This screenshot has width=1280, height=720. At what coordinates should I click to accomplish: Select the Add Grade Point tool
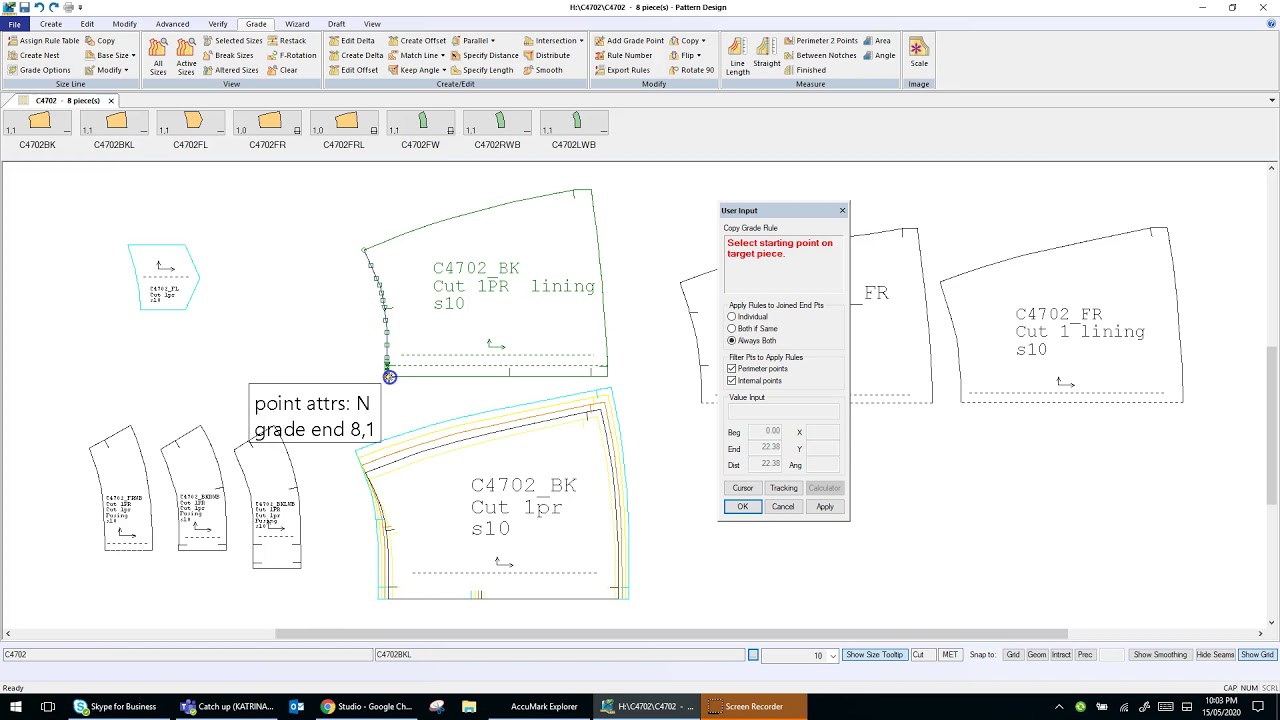coord(629,41)
